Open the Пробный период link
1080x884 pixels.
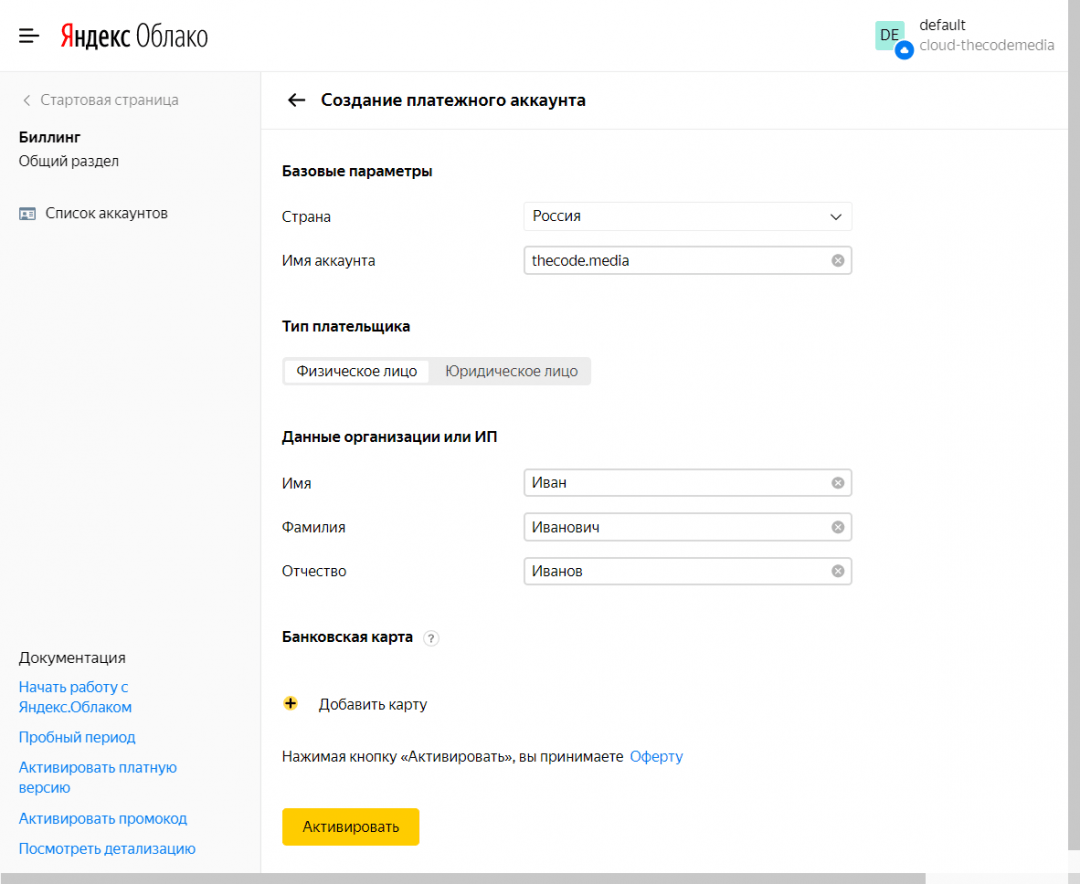tap(77, 737)
